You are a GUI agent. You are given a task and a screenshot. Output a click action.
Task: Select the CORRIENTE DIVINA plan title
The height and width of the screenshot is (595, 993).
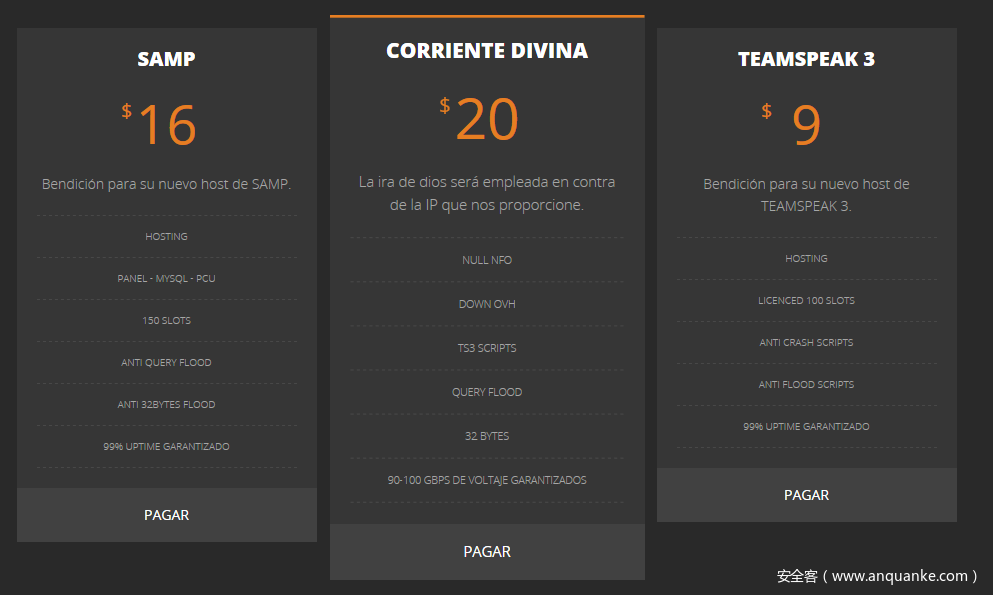tap(487, 51)
